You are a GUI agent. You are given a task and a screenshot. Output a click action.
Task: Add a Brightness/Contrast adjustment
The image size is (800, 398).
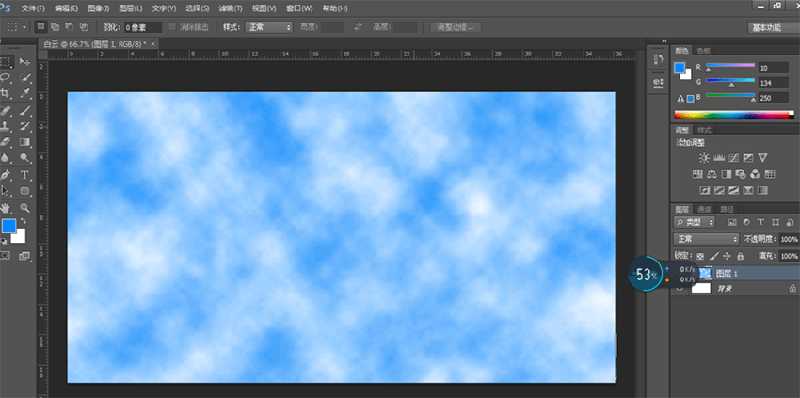(704, 158)
